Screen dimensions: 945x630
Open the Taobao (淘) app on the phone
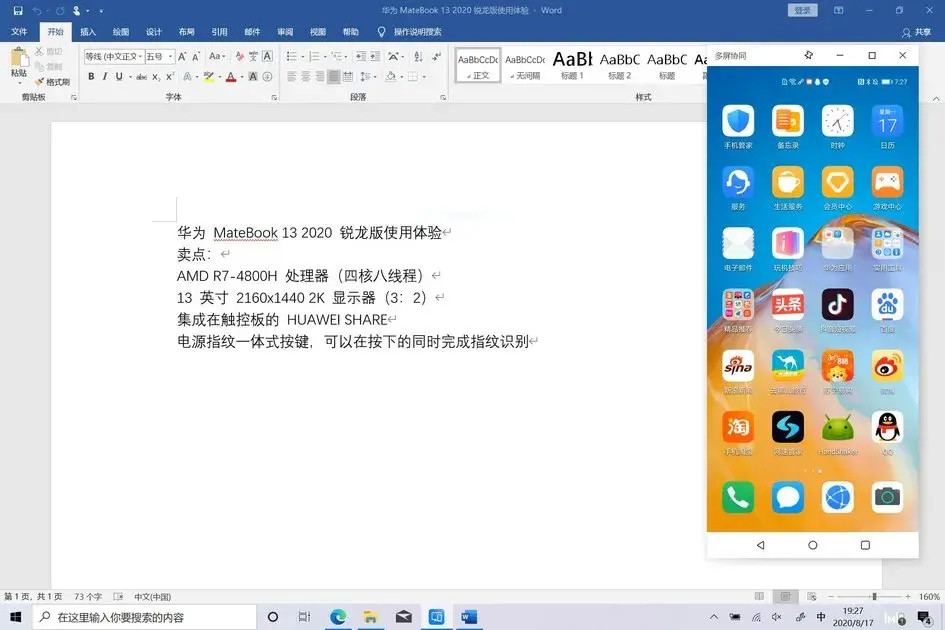738,427
